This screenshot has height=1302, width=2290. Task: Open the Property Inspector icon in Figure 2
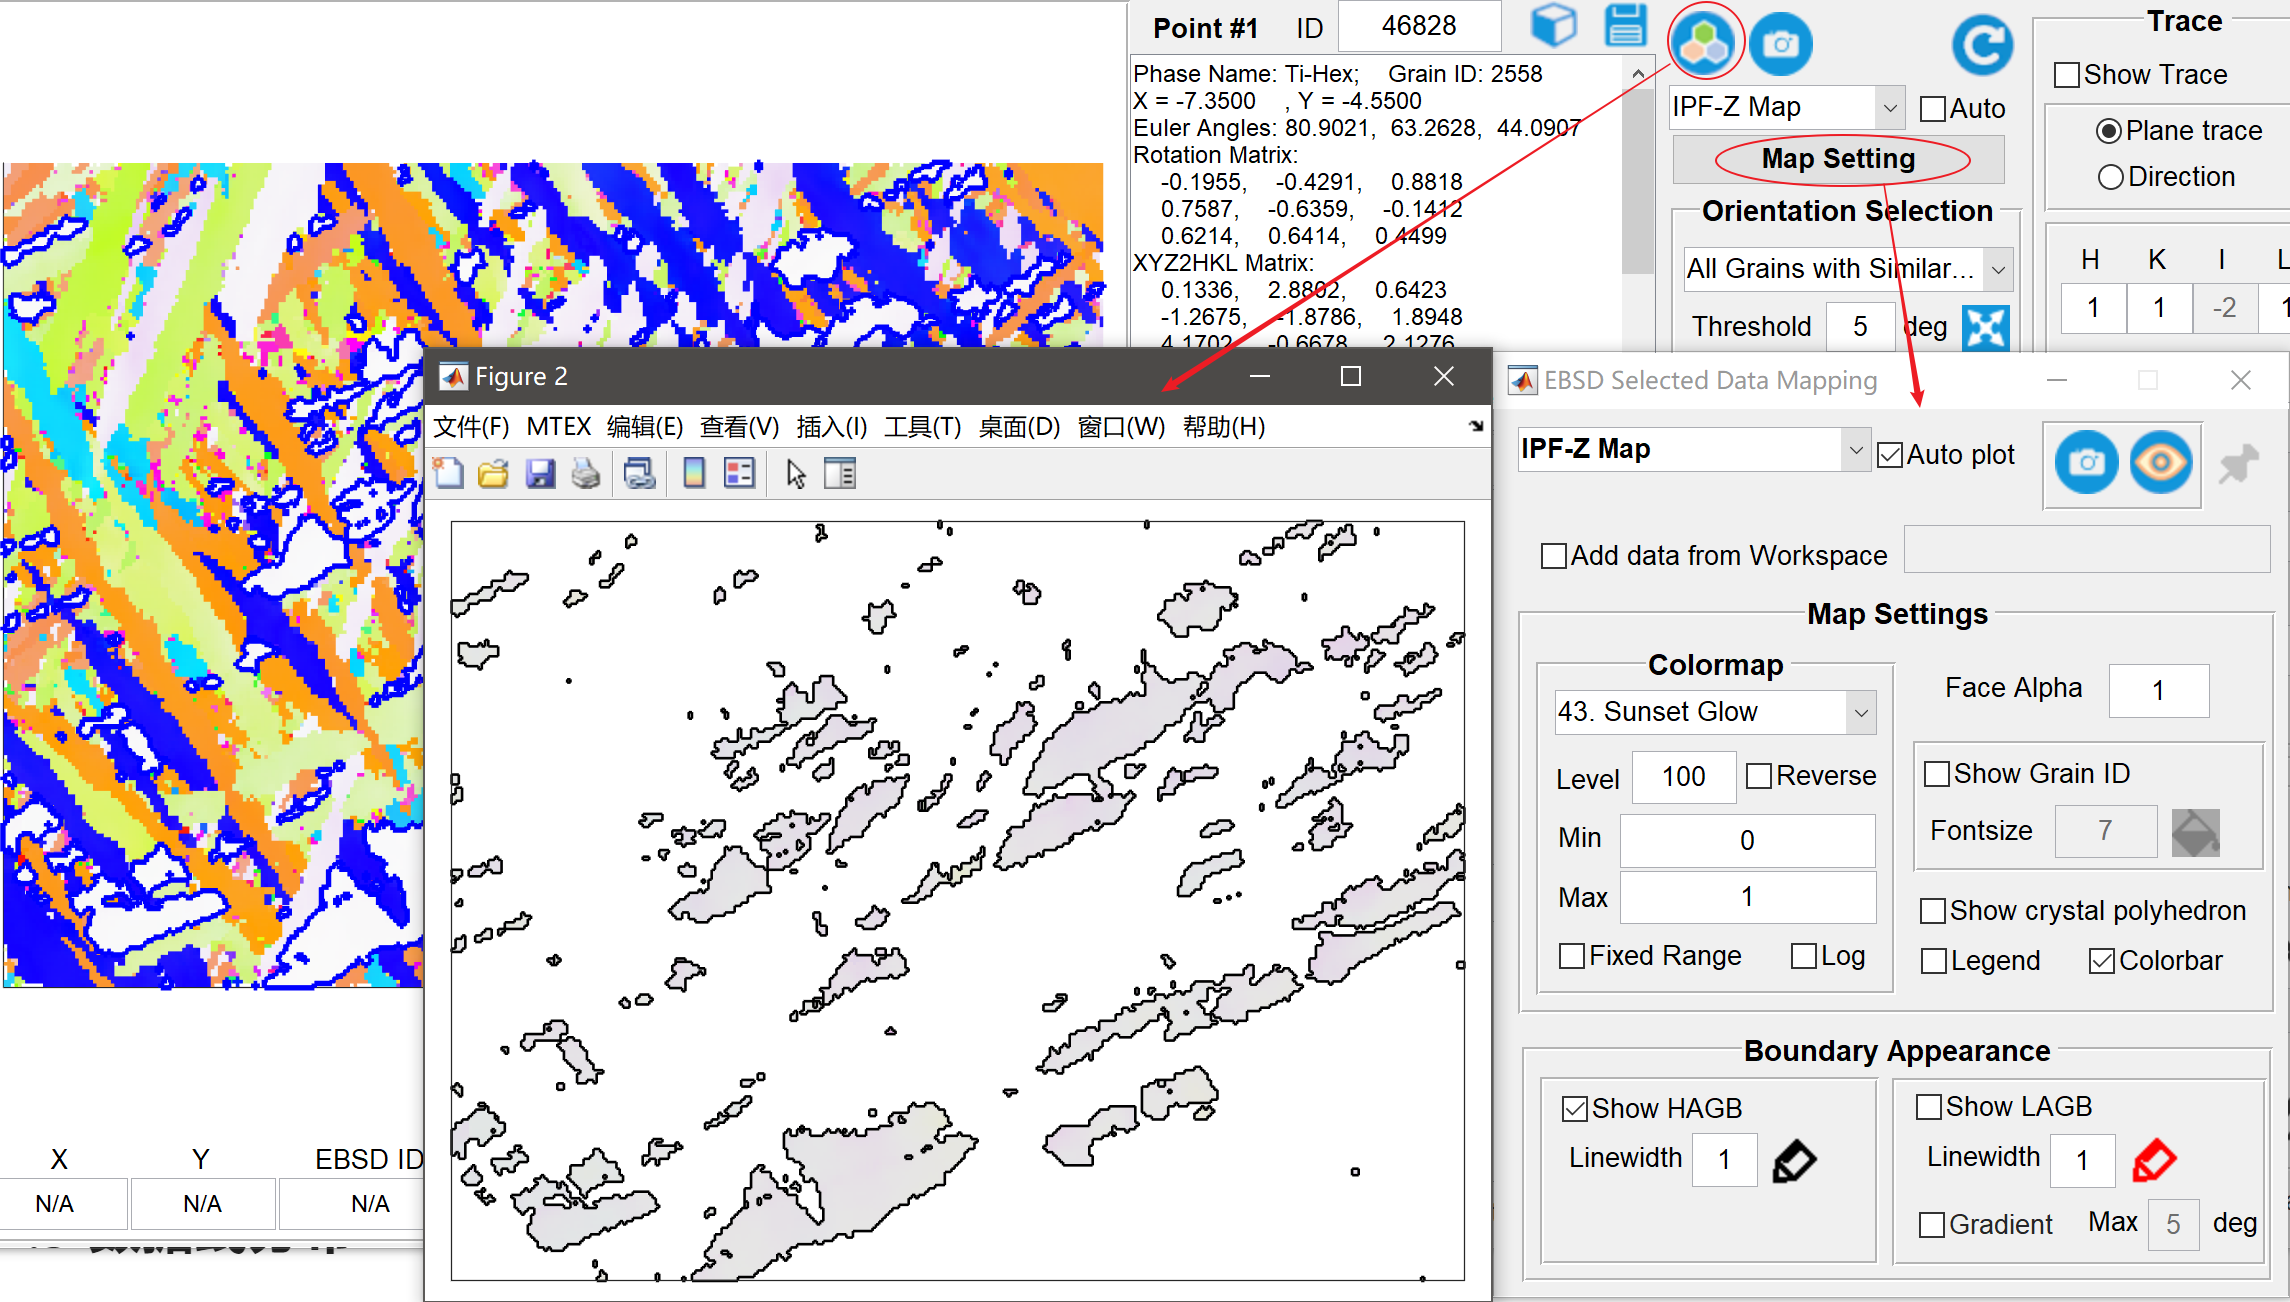point(840,473)
